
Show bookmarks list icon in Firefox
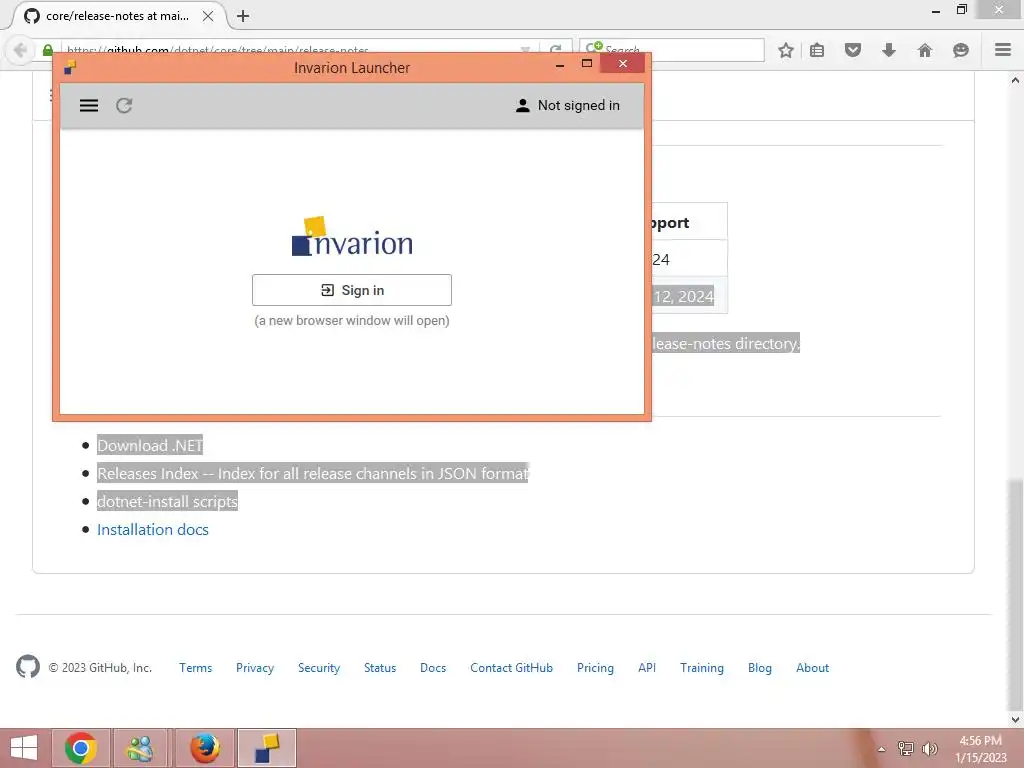tap(817, 50)
